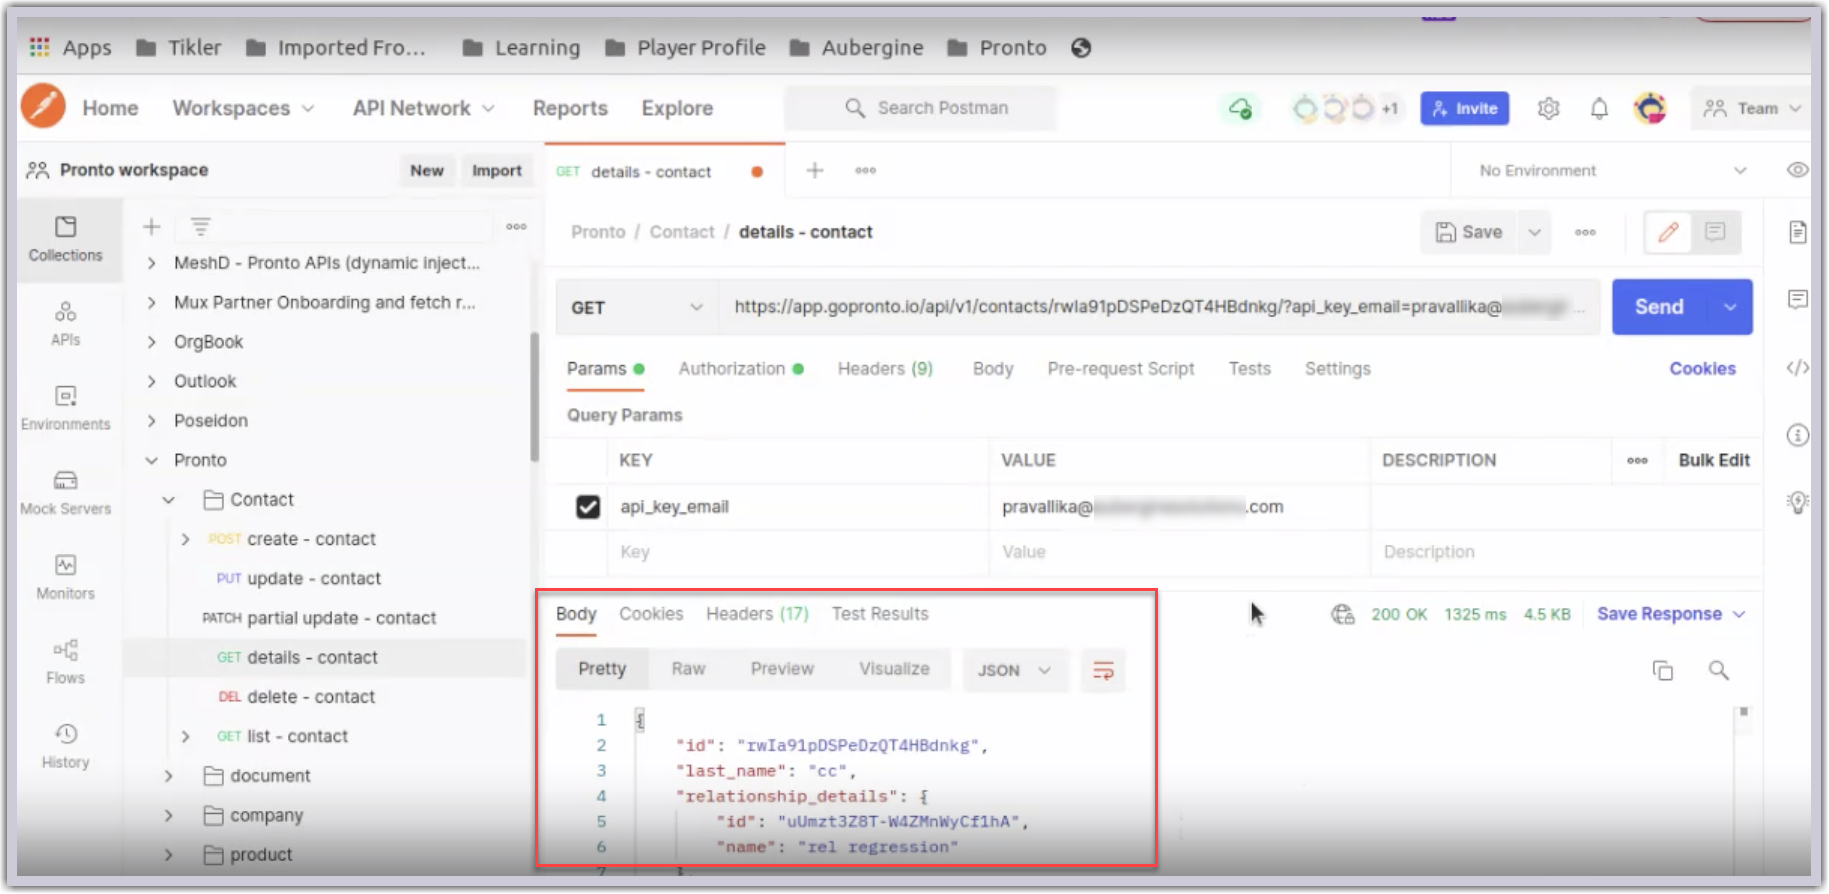Image resolution: width=1829 pixels, height=894 pixels.
Task: Open Flows sidebar section
Action: pos(66,662)
